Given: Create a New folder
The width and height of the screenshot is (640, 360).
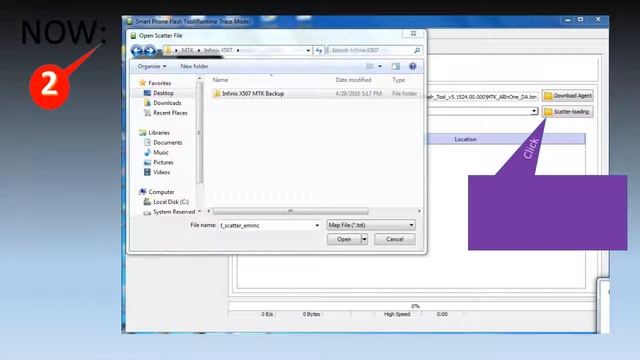Looking at the screenshot, I should tap(194, 66).
